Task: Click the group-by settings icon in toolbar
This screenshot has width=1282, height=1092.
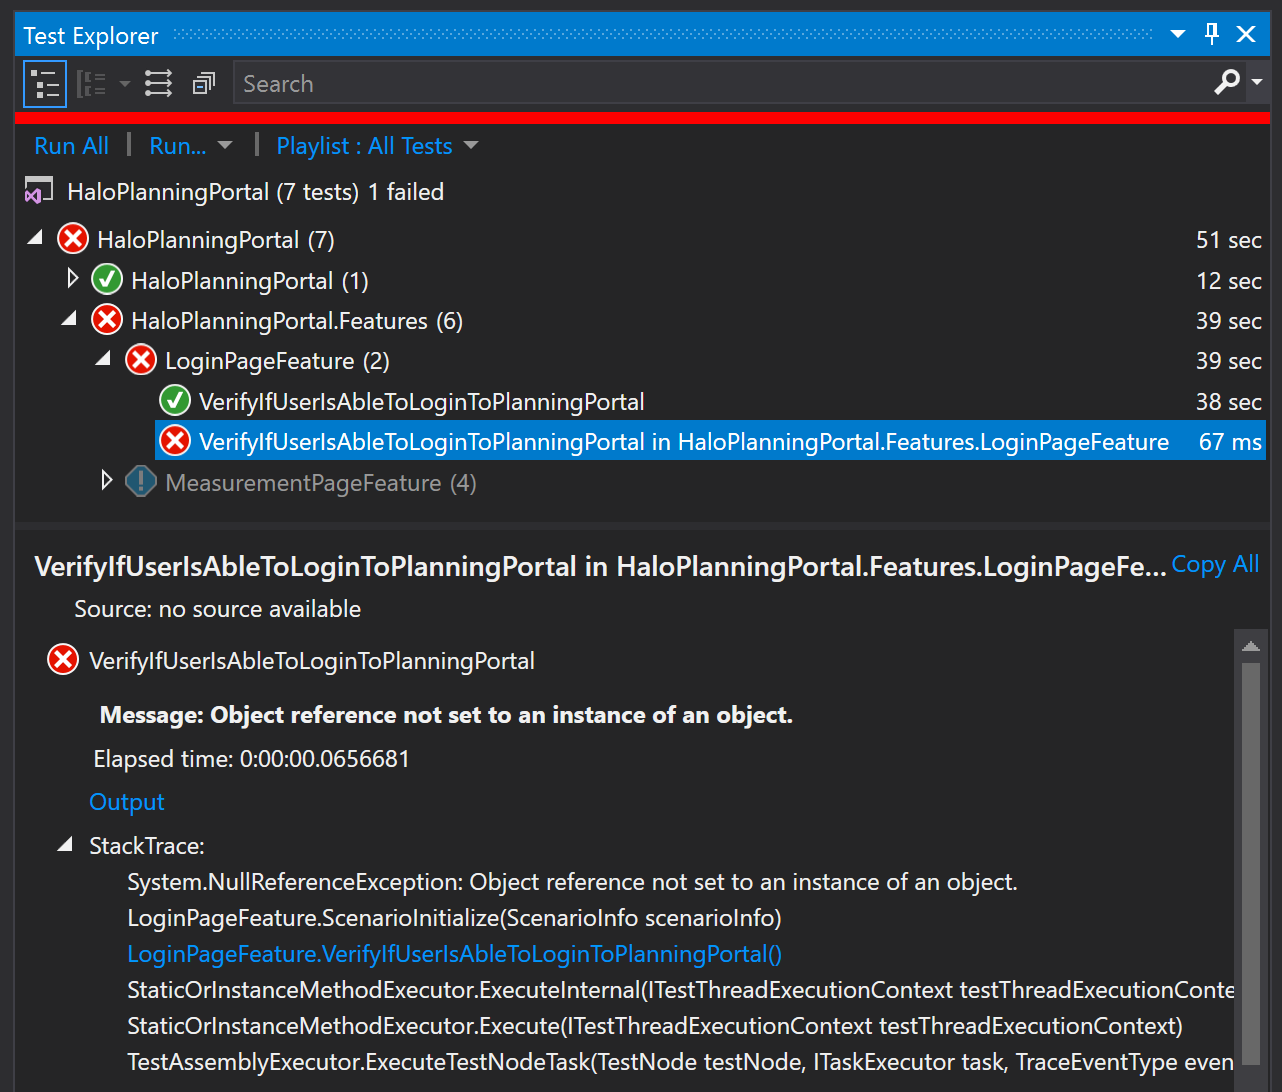Action: pyautogui.click(x=92, y=83)
